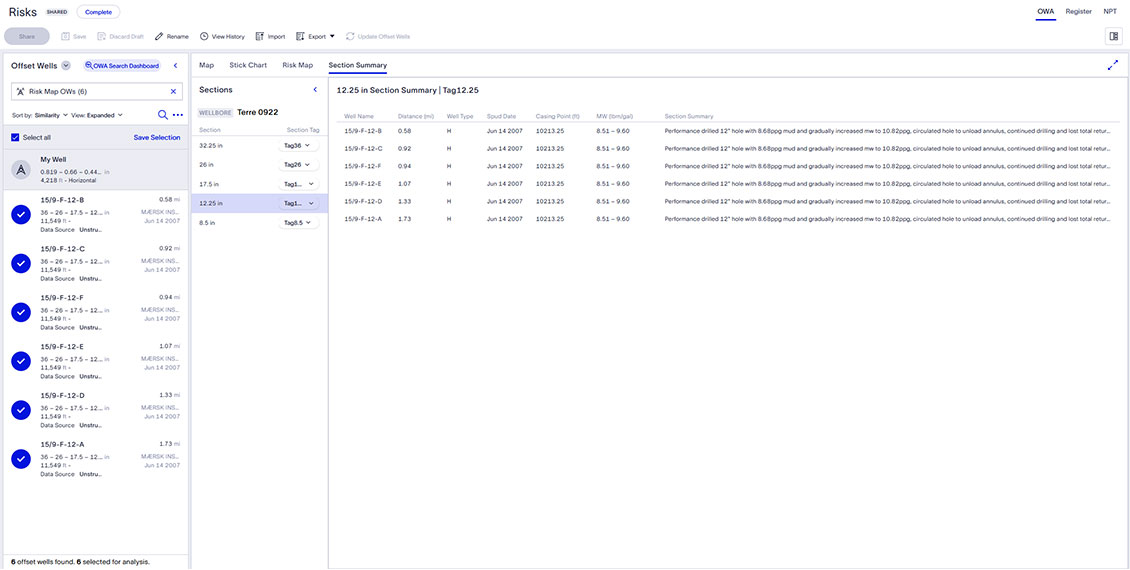Deselect offset well 15/9-F-12-F
1130x570 pixels.
tap(21, 312)
